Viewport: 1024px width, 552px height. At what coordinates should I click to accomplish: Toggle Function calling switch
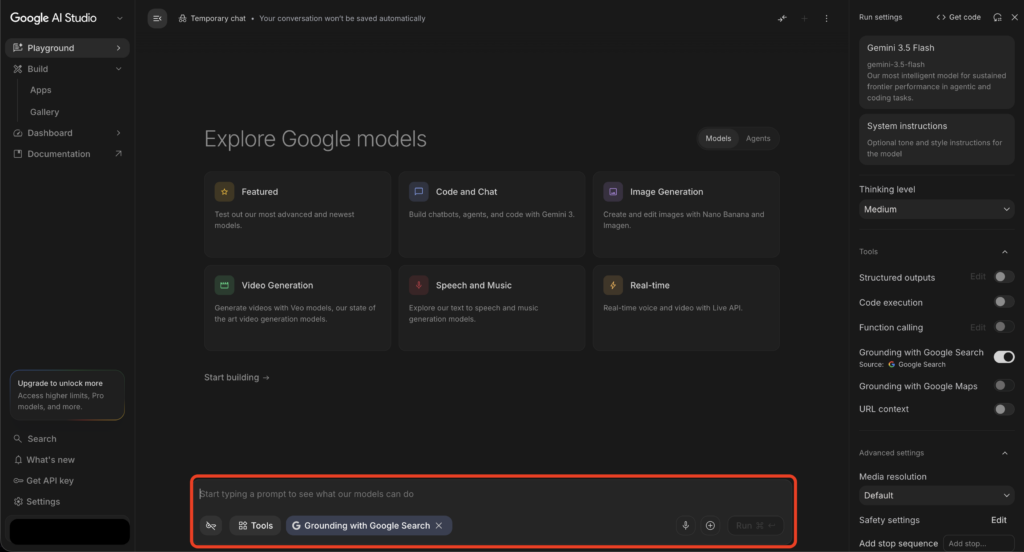click(x=1004, y=327)
